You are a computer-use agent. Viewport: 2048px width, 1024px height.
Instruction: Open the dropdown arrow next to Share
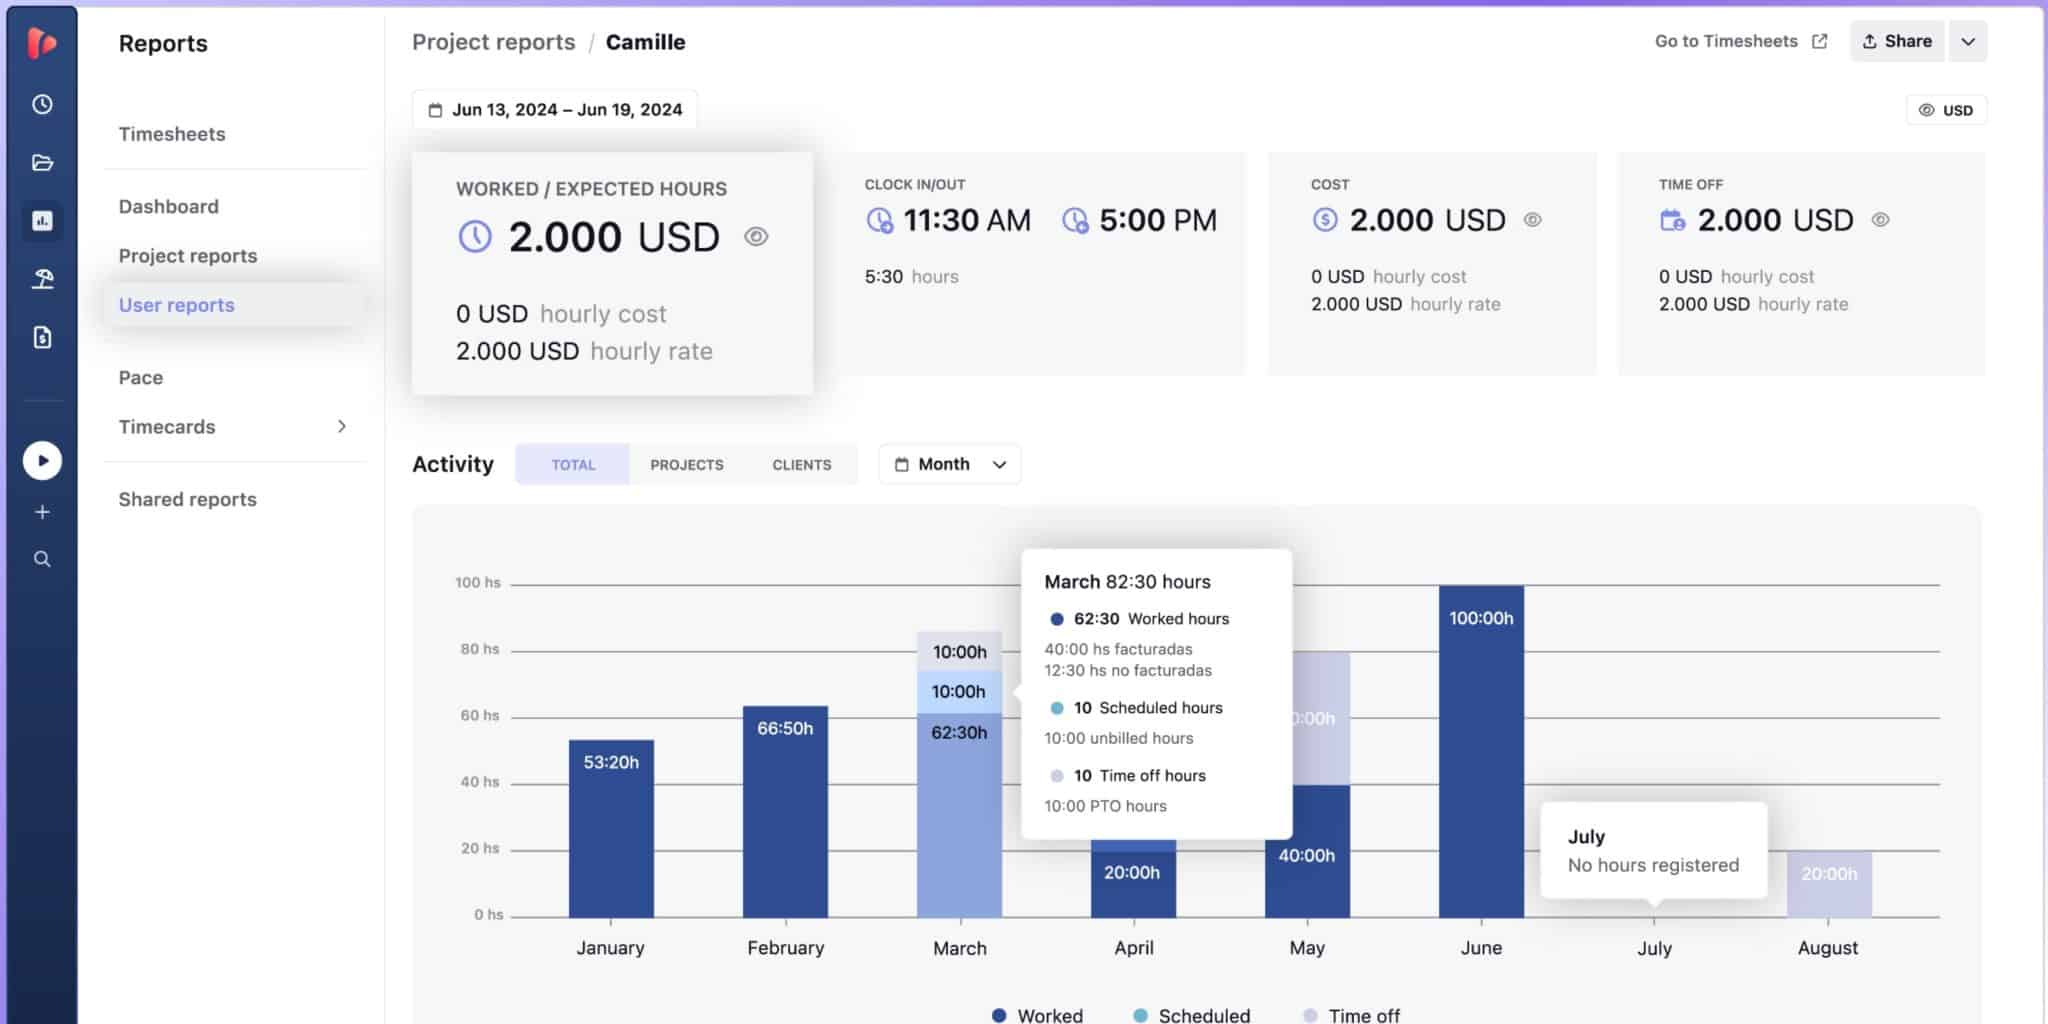[x=1968, y=42]
